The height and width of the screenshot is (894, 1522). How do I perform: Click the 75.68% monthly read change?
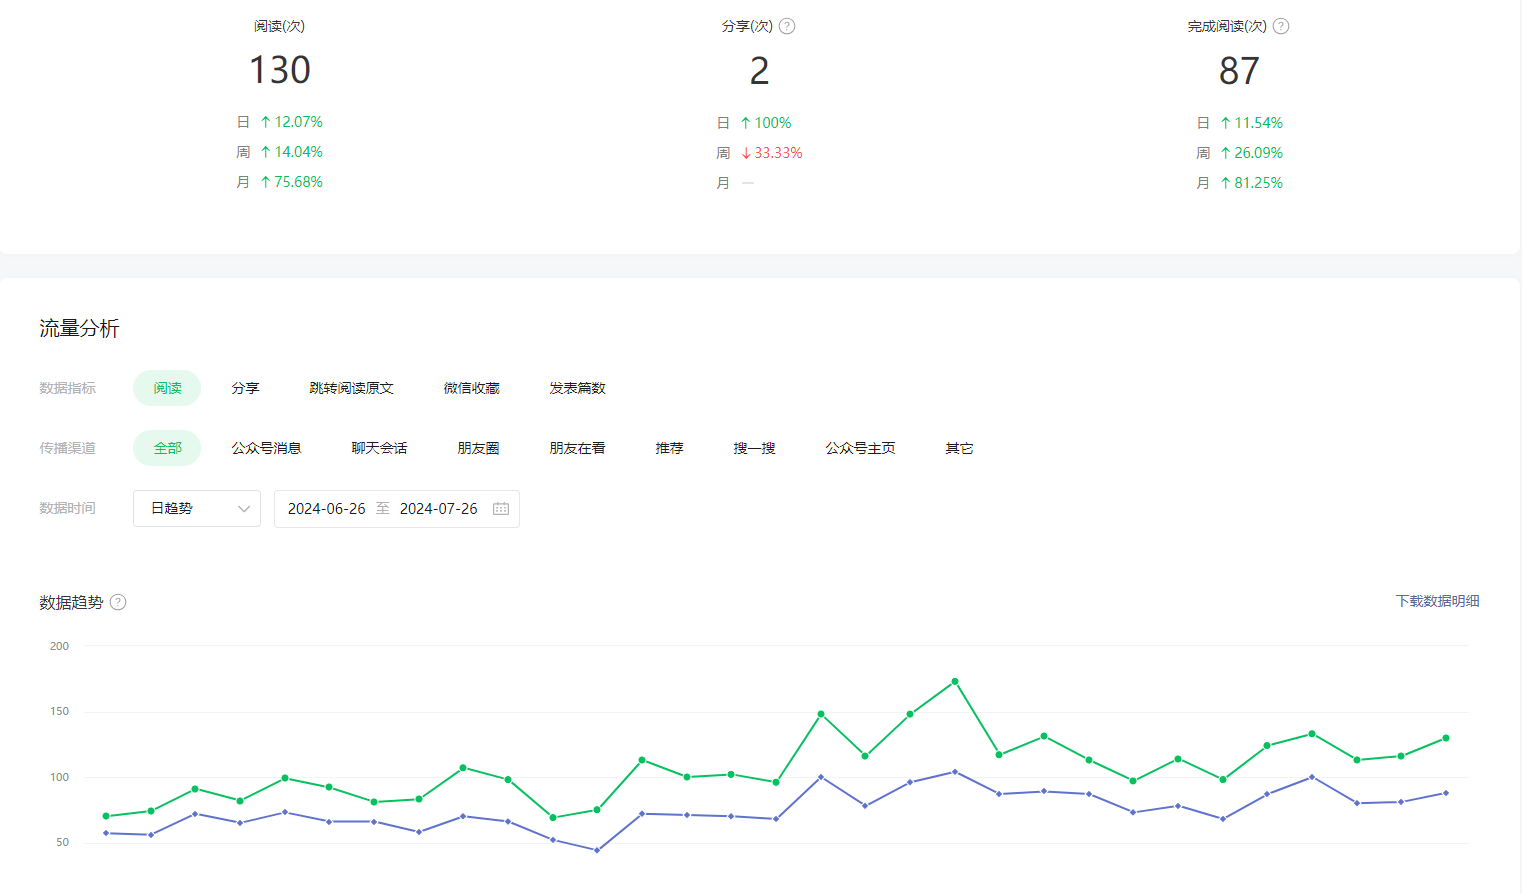[x=298, y=182]
